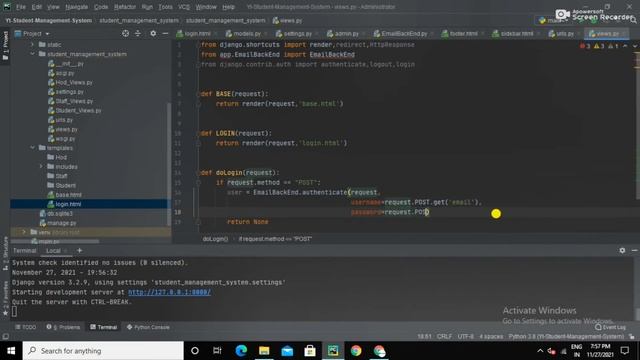Image resolution: width=640 pixels, height=360 pixels.
Task: Select the Local terminal tab
Action: point(53,251)
